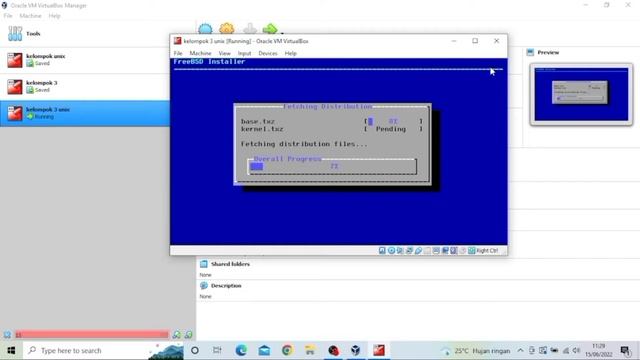
Task: Click the volume speaker tray icon
Action: (576, 351)
